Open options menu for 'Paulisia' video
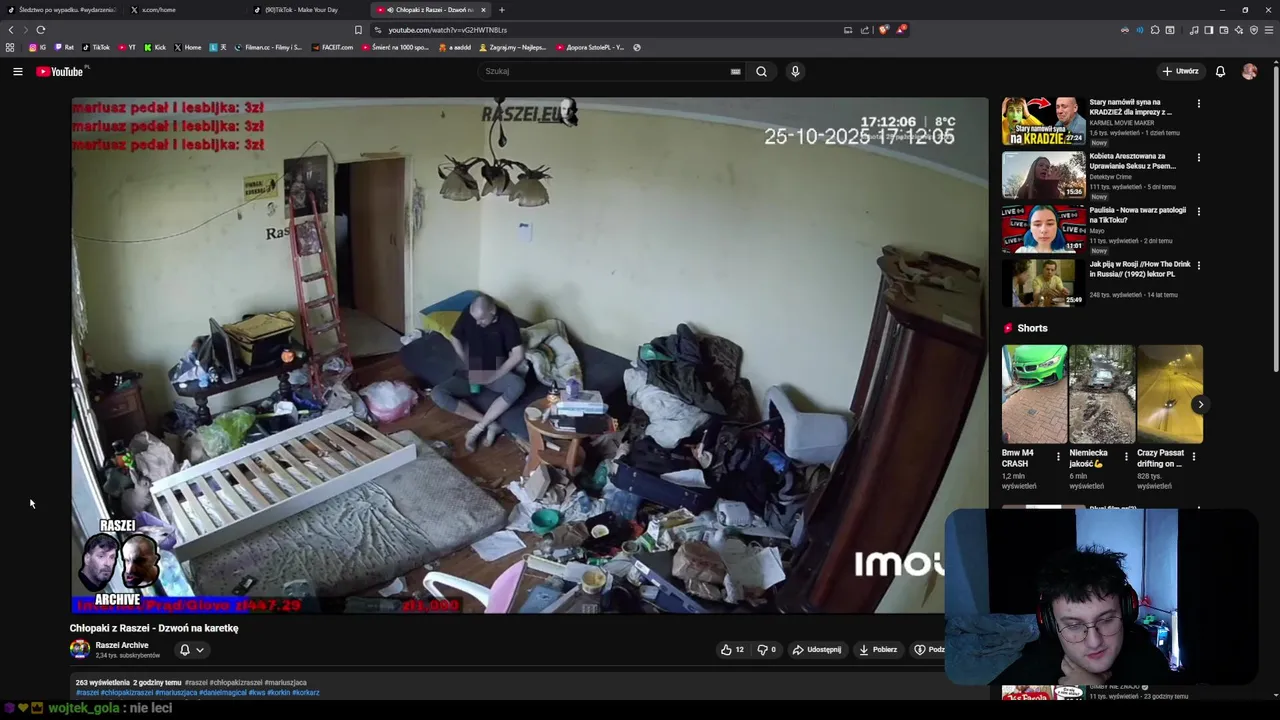The width and height of the screenshot is (1280, 720). coord(1199,211)
